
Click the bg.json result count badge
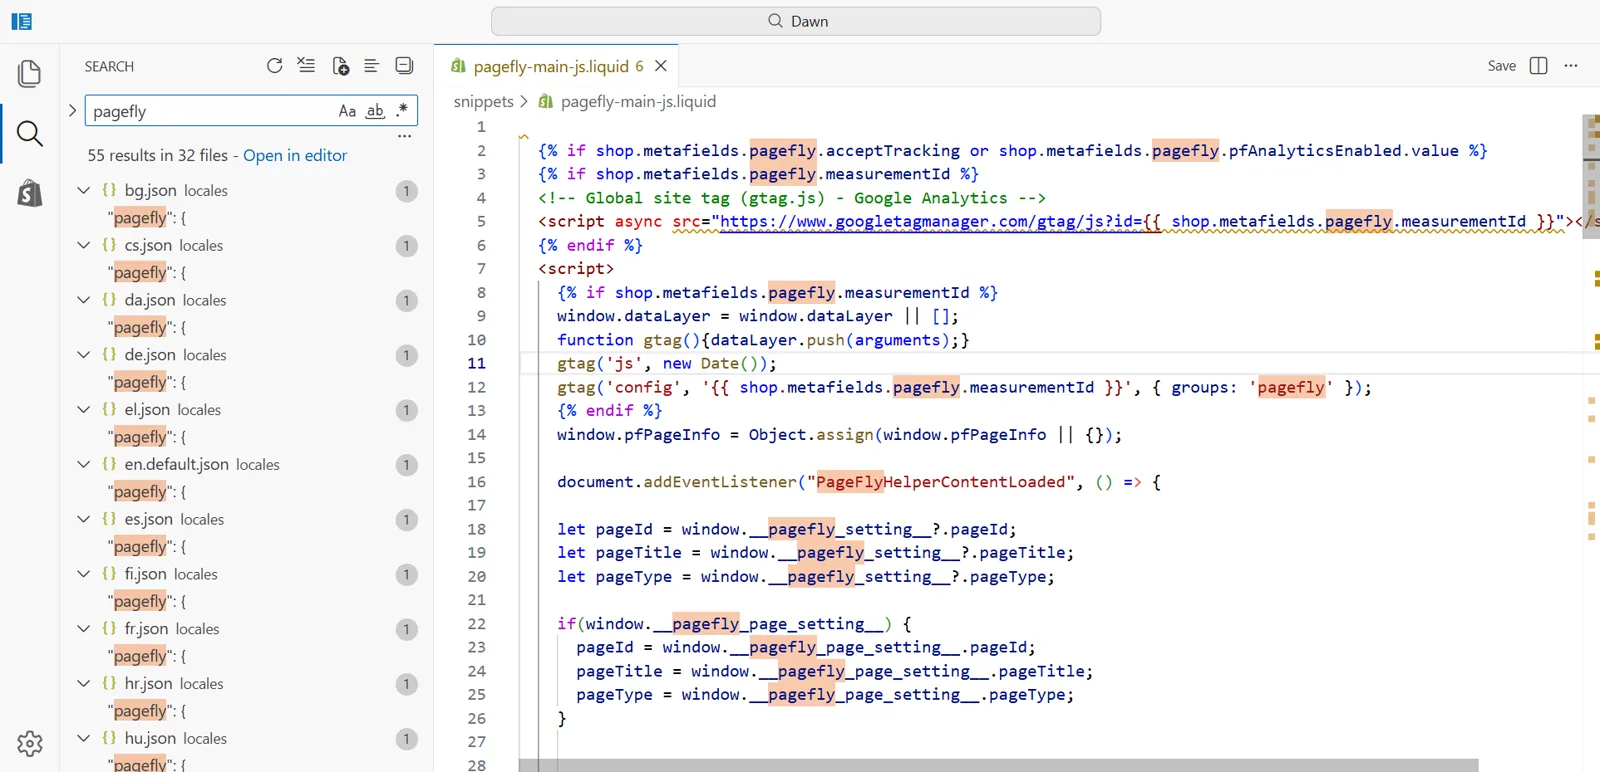(406, 191)
